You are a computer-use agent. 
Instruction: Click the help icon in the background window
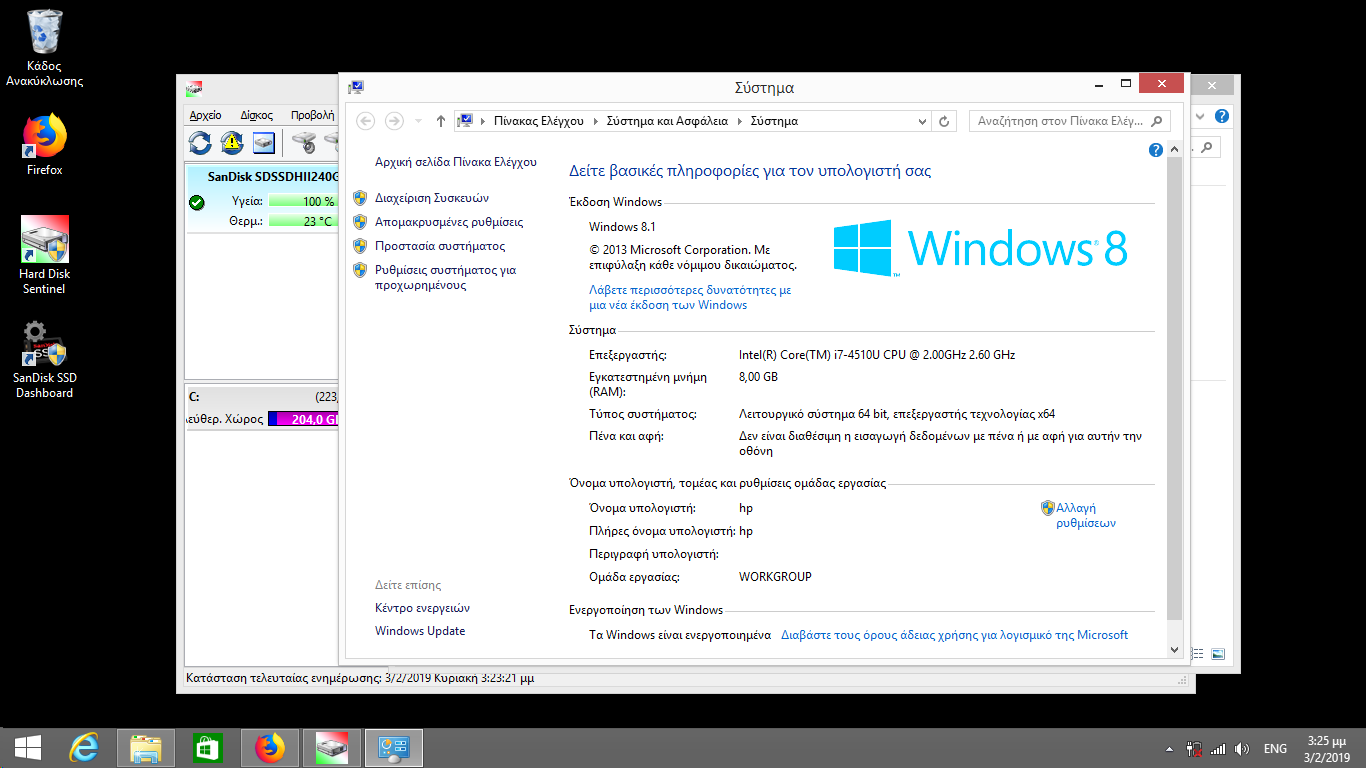pyautogui.click(x=1221, y=116)
